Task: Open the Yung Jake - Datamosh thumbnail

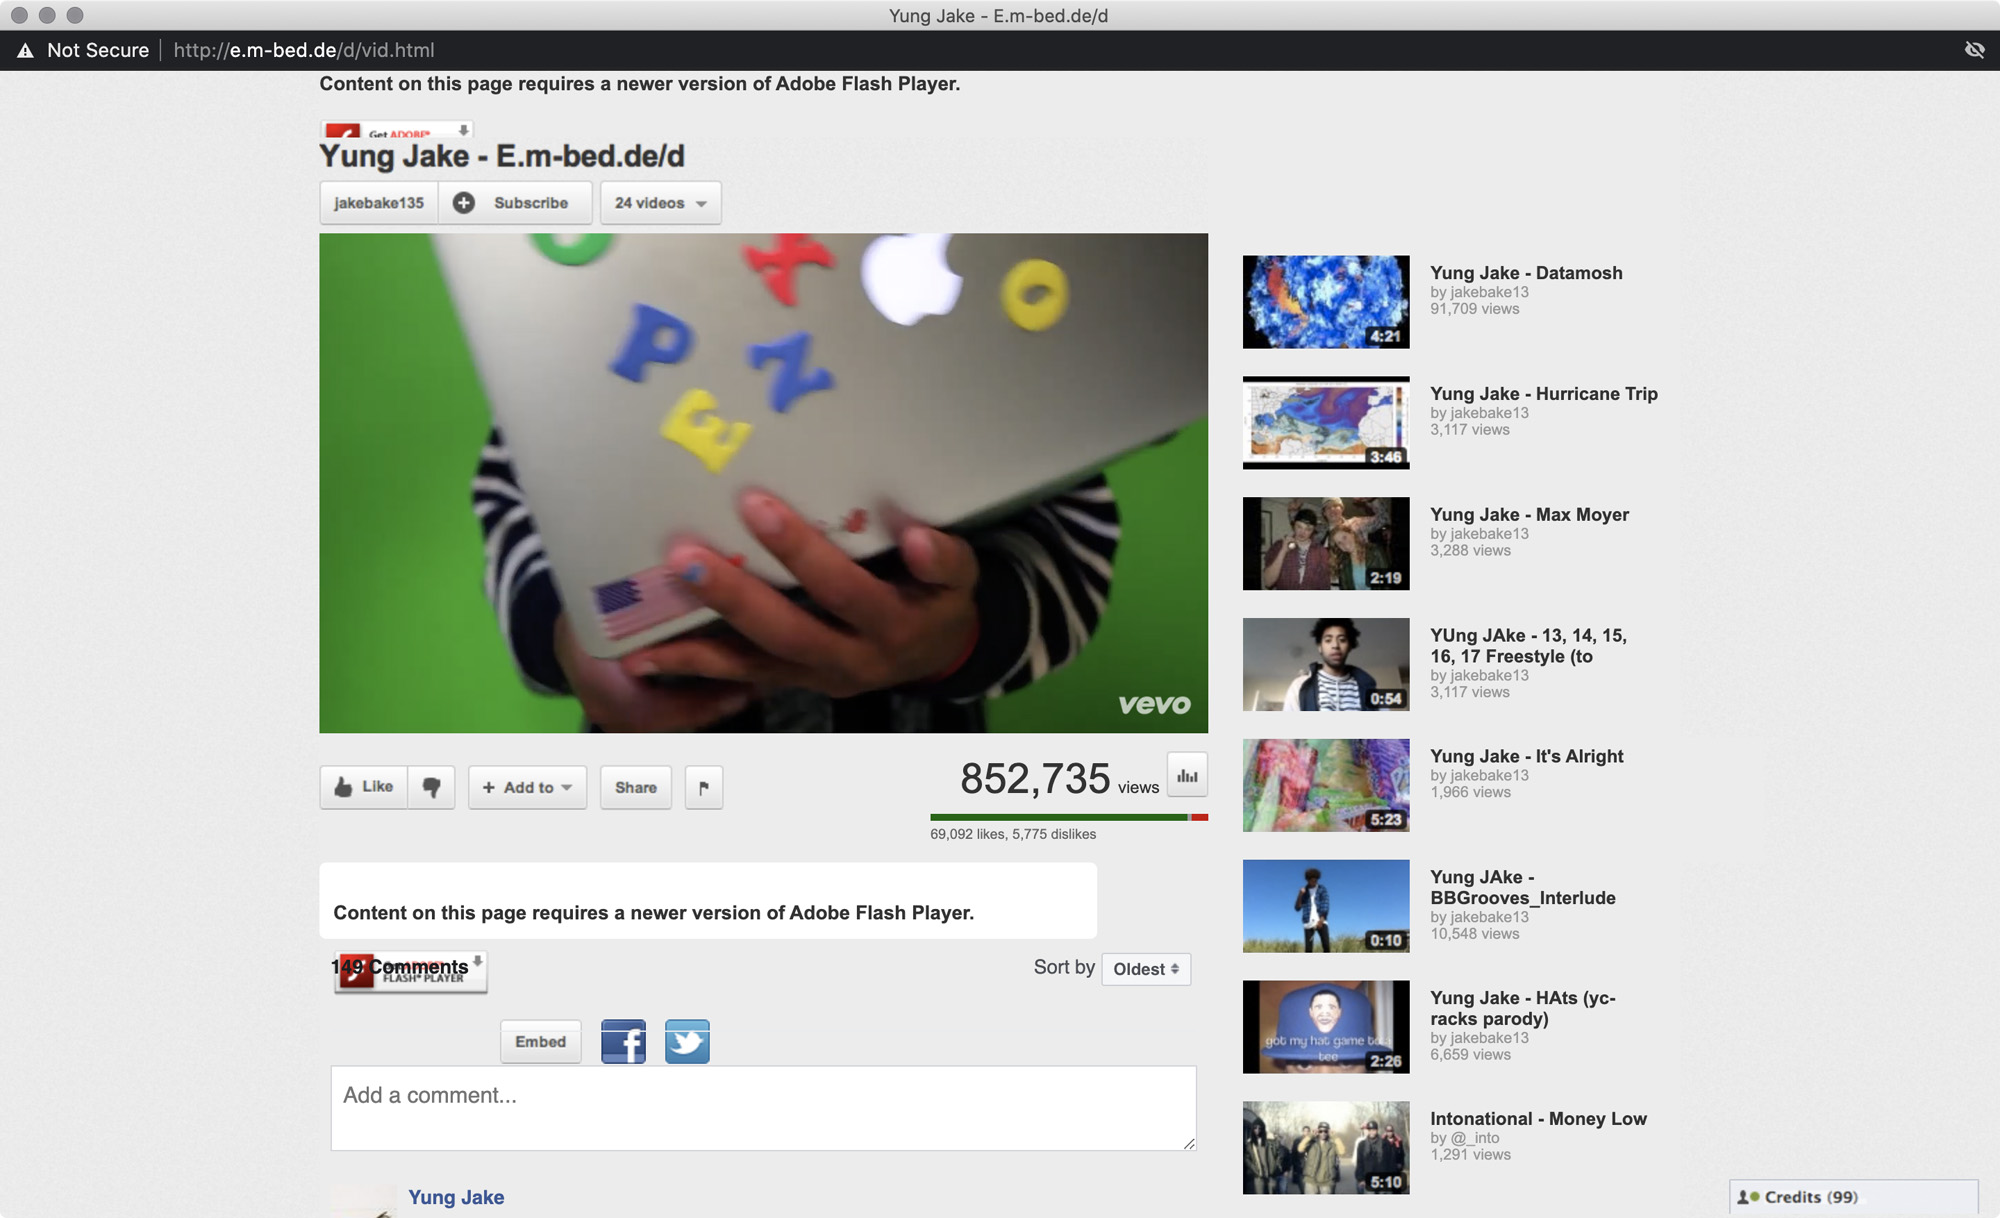Action: [x=1326, y=302]
